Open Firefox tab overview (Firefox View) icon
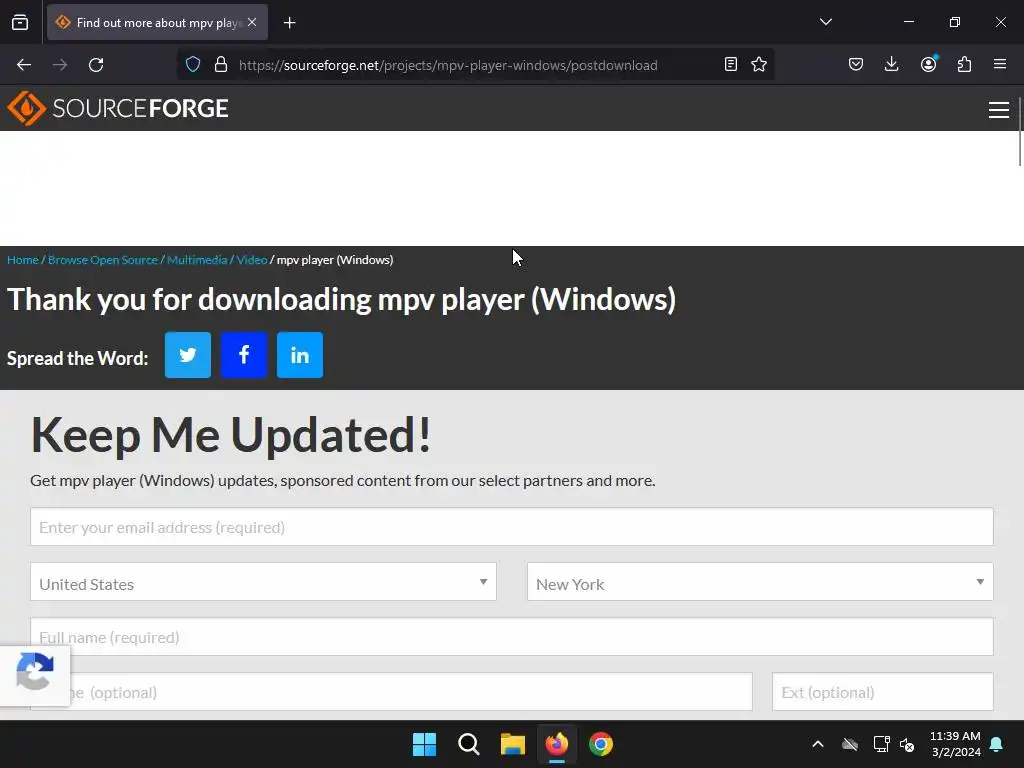 coord(20,22)
